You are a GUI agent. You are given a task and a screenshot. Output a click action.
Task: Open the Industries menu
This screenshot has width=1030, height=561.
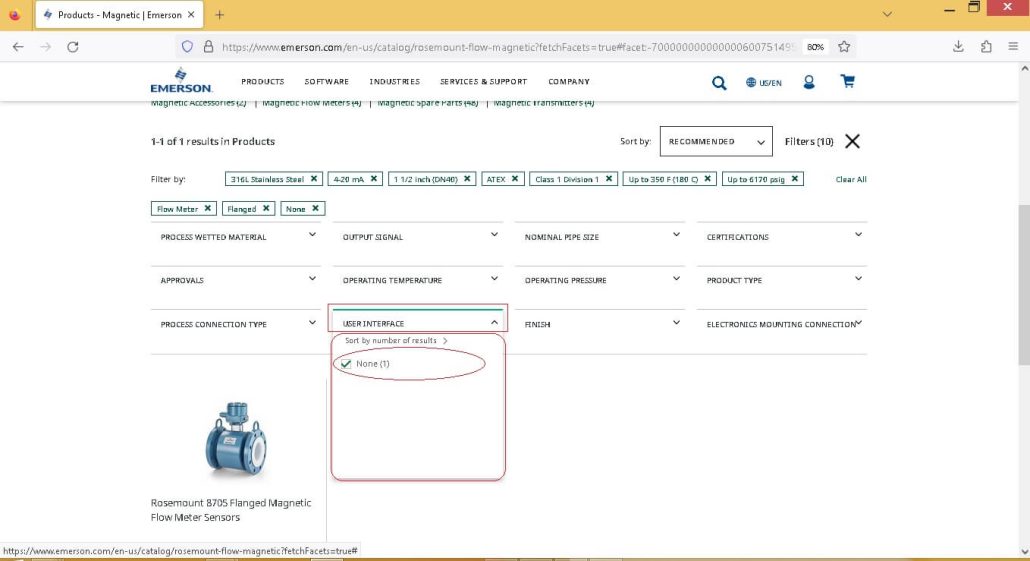coord(394,81)
